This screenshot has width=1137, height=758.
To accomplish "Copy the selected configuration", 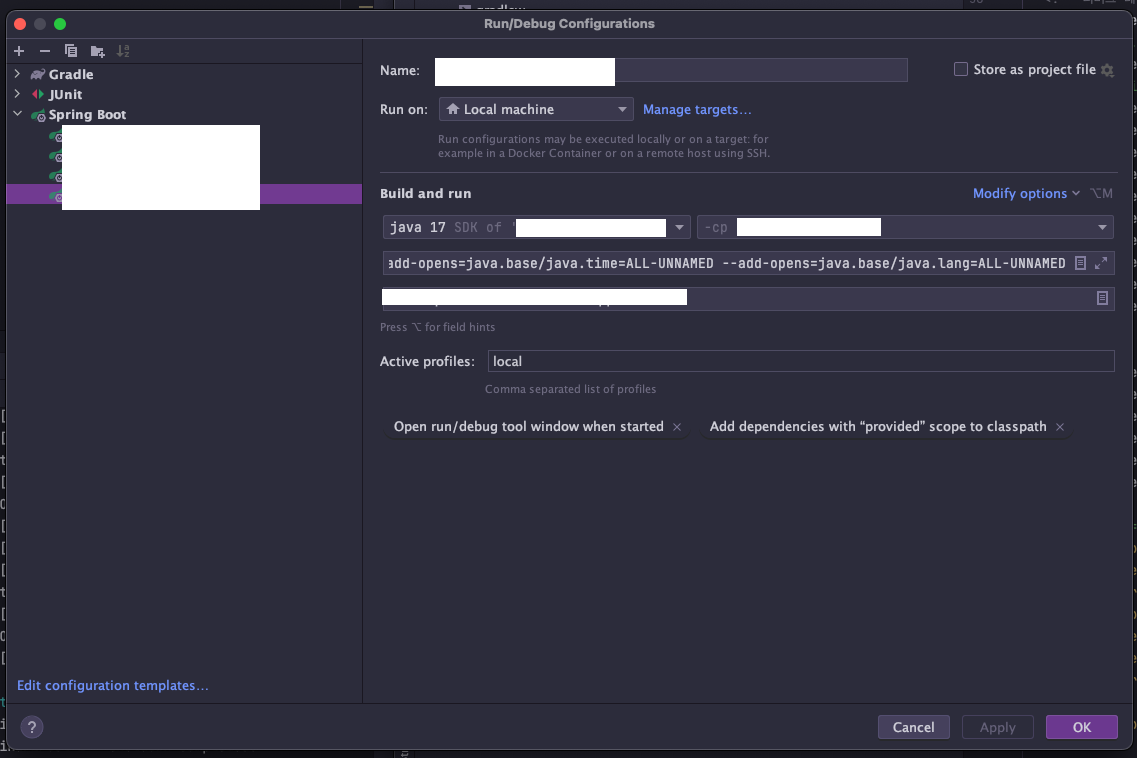I will (x=70, y=50).
